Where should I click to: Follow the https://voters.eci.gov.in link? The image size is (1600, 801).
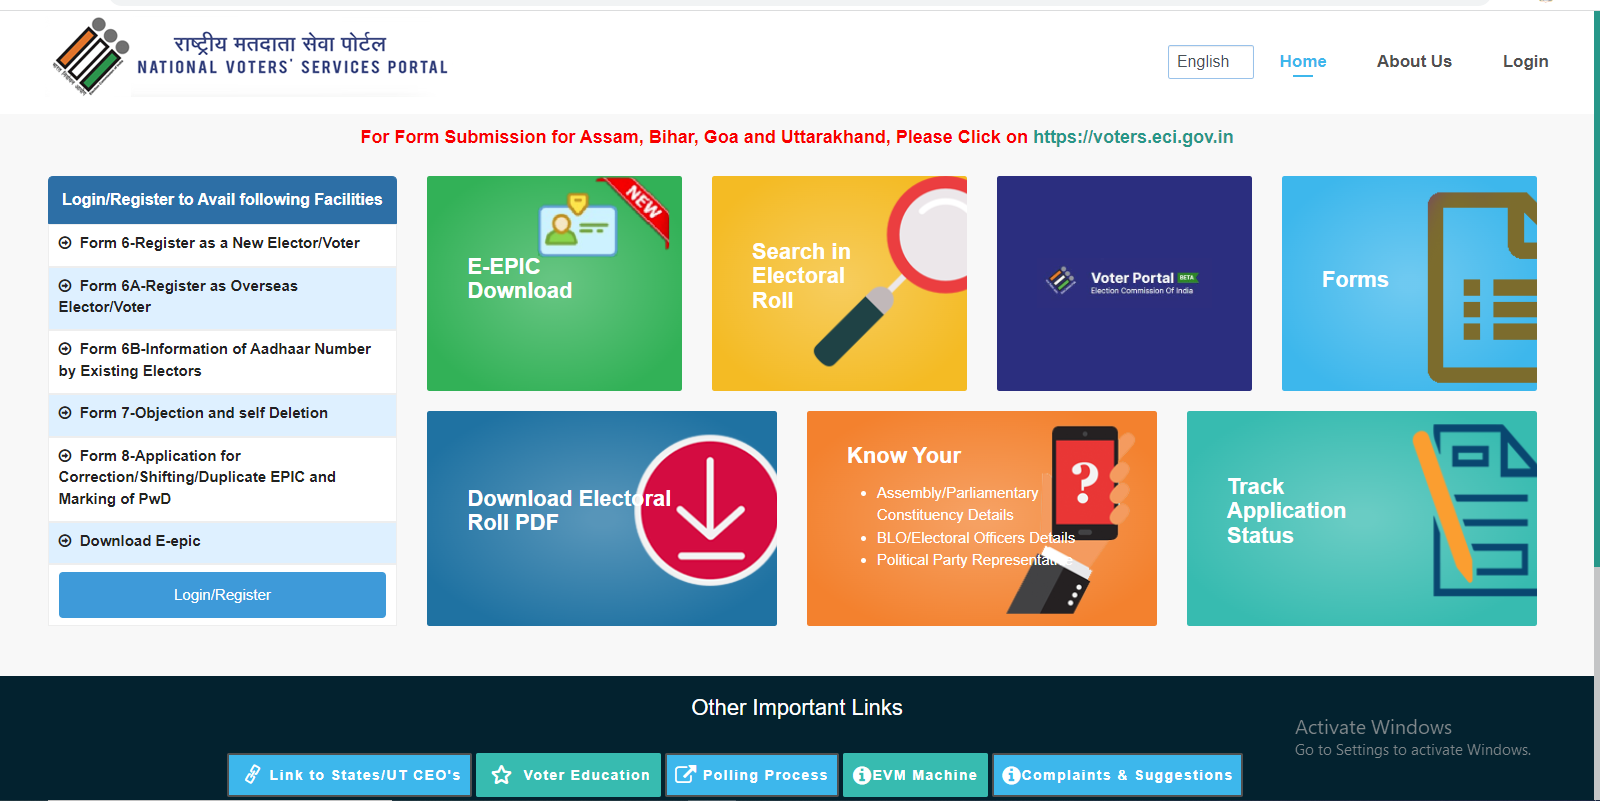pos(1133,137)
